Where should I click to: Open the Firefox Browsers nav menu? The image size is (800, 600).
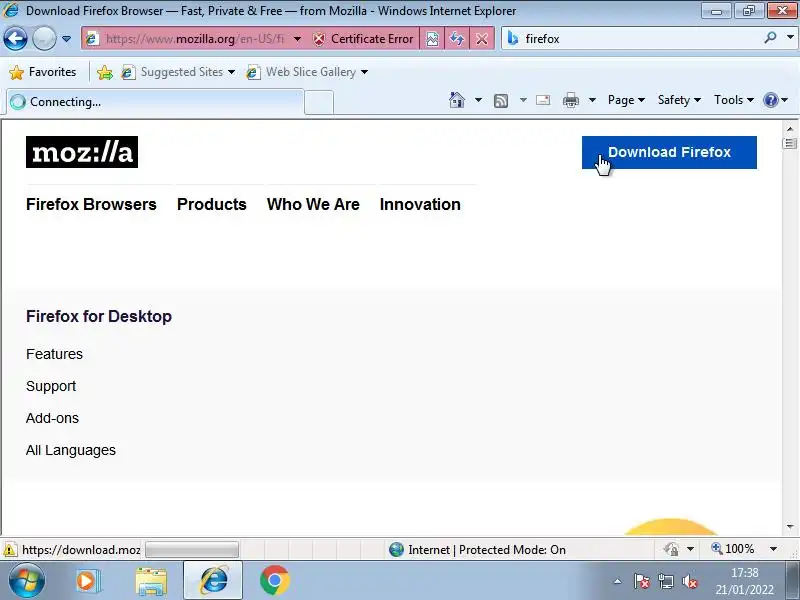point(91,205)
